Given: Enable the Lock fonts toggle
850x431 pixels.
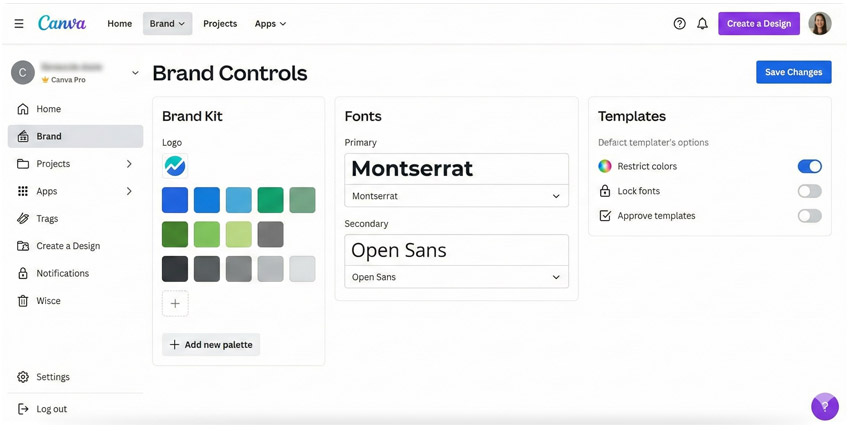Looking at the screenshot, I should 809,191.
